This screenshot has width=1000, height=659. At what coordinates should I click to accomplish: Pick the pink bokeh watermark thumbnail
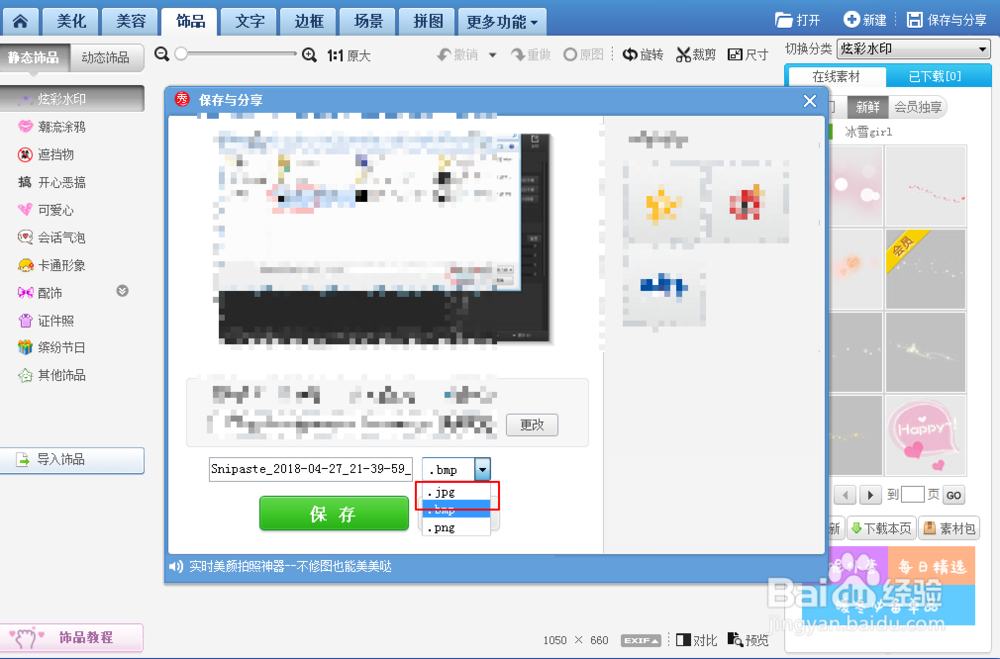point(857,186)
